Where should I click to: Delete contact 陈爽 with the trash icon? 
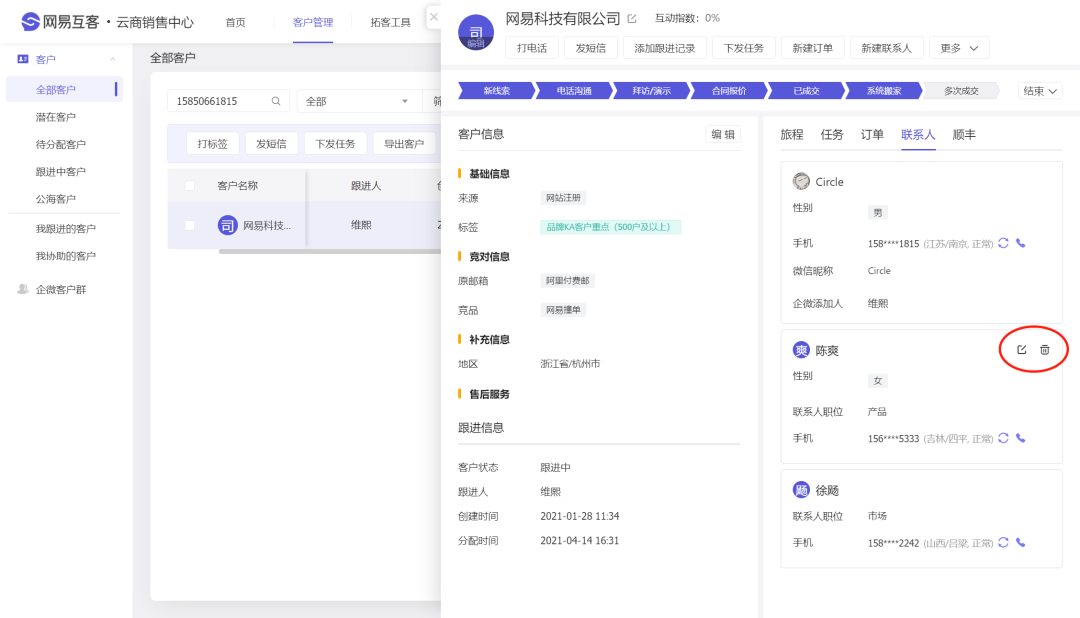point(1045,350)
